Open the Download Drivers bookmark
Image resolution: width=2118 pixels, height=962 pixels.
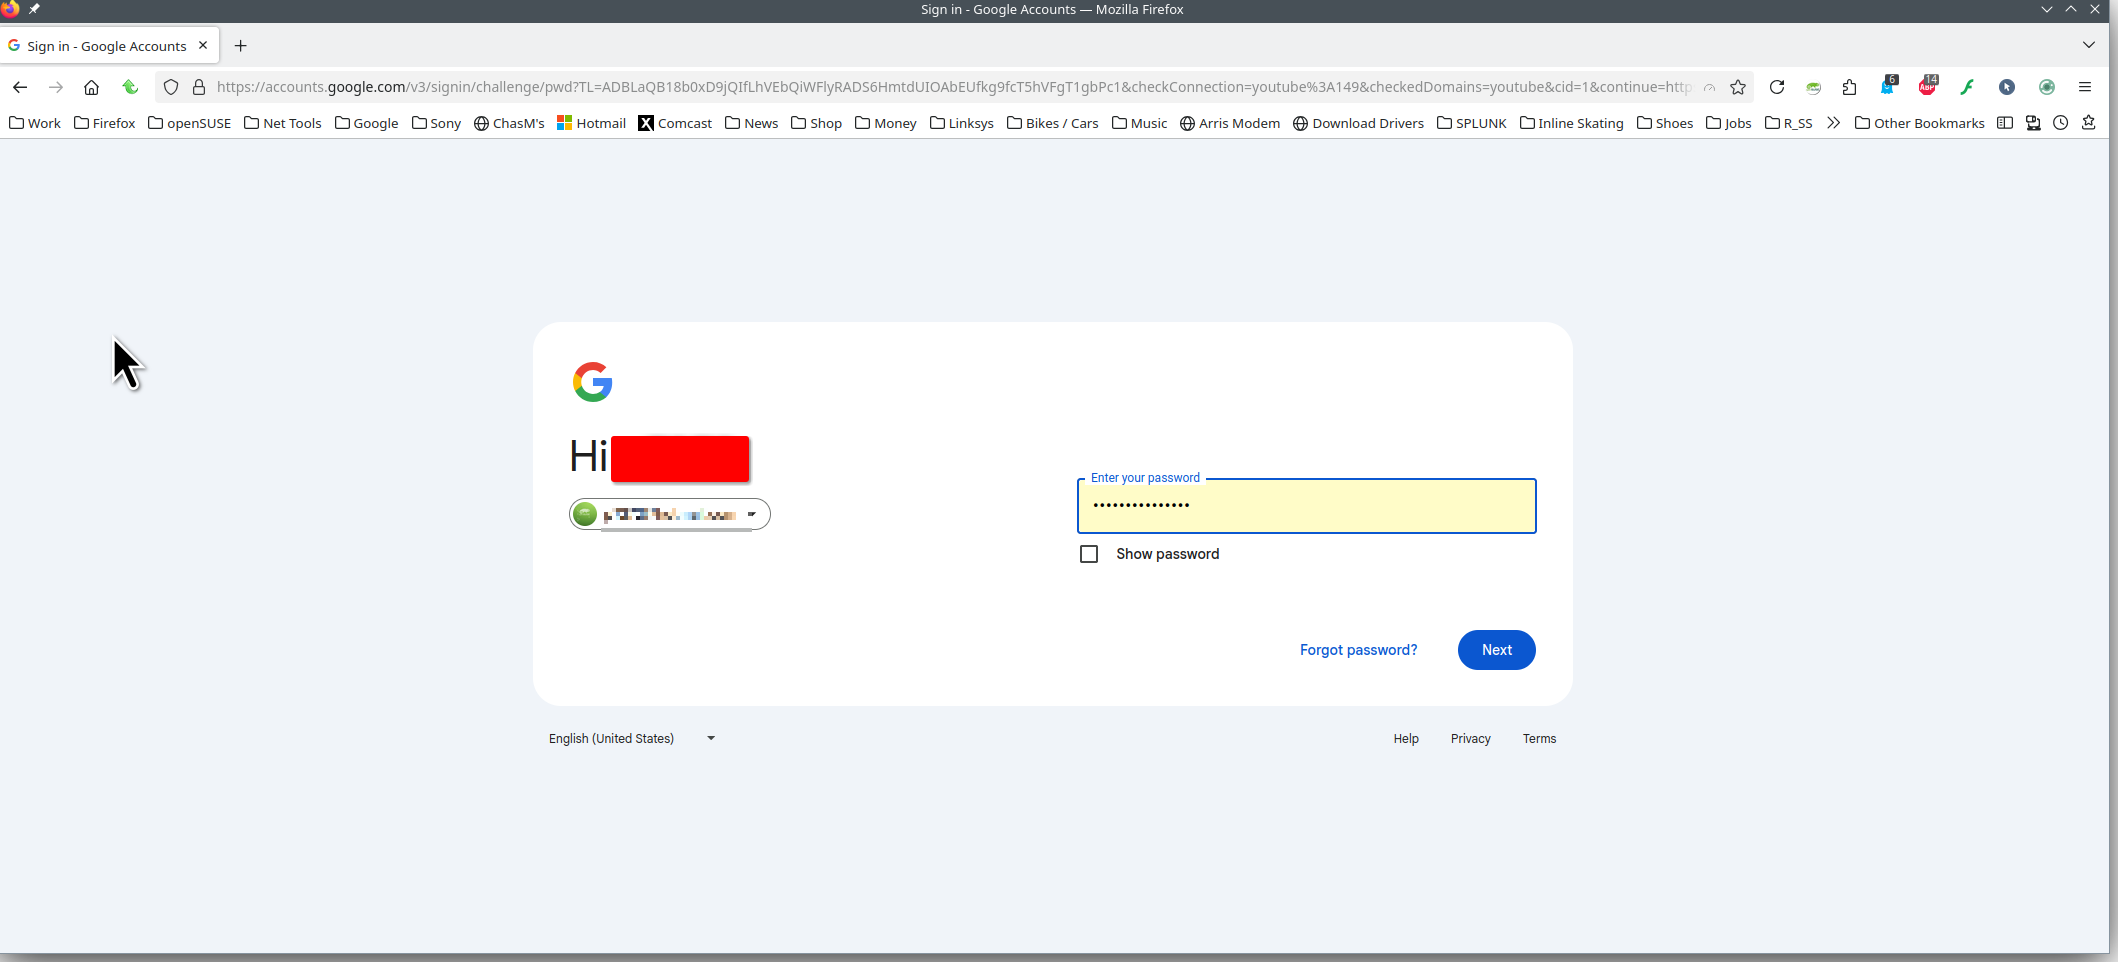[1359, 123]
